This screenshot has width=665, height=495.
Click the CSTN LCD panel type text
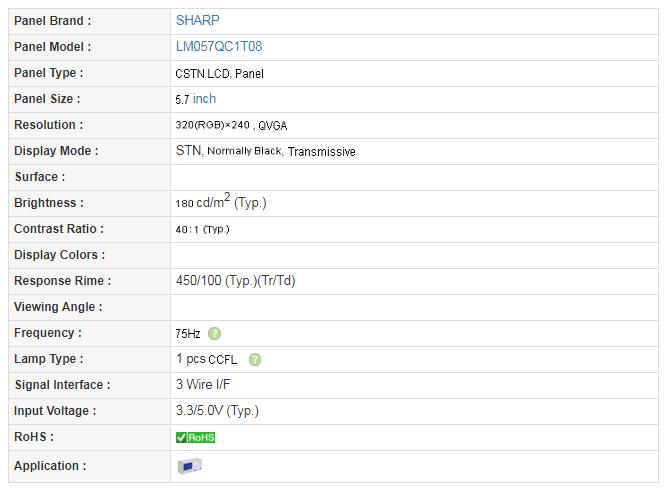[x=219, y=73]
